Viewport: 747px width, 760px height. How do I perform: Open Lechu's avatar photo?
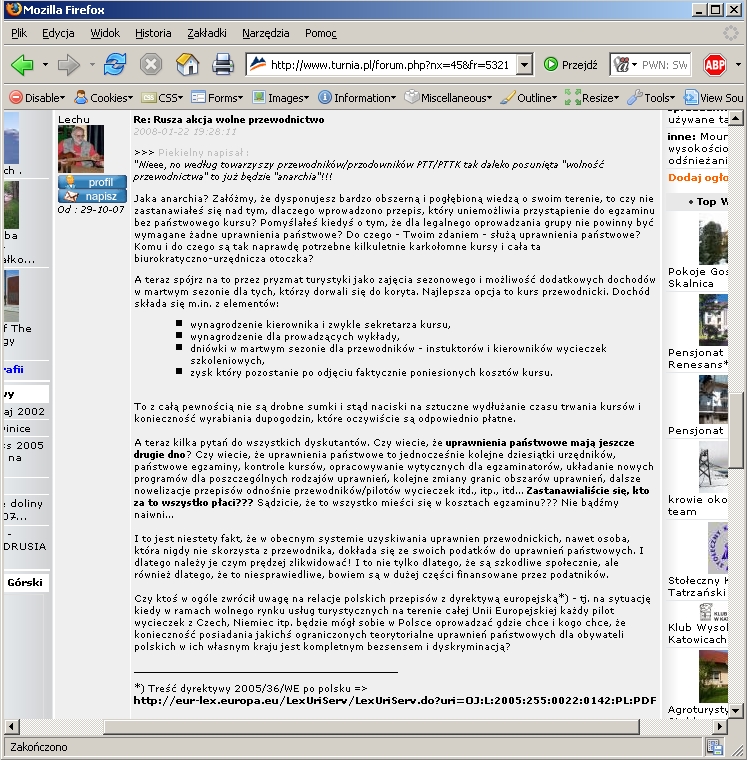coord(80,149)
